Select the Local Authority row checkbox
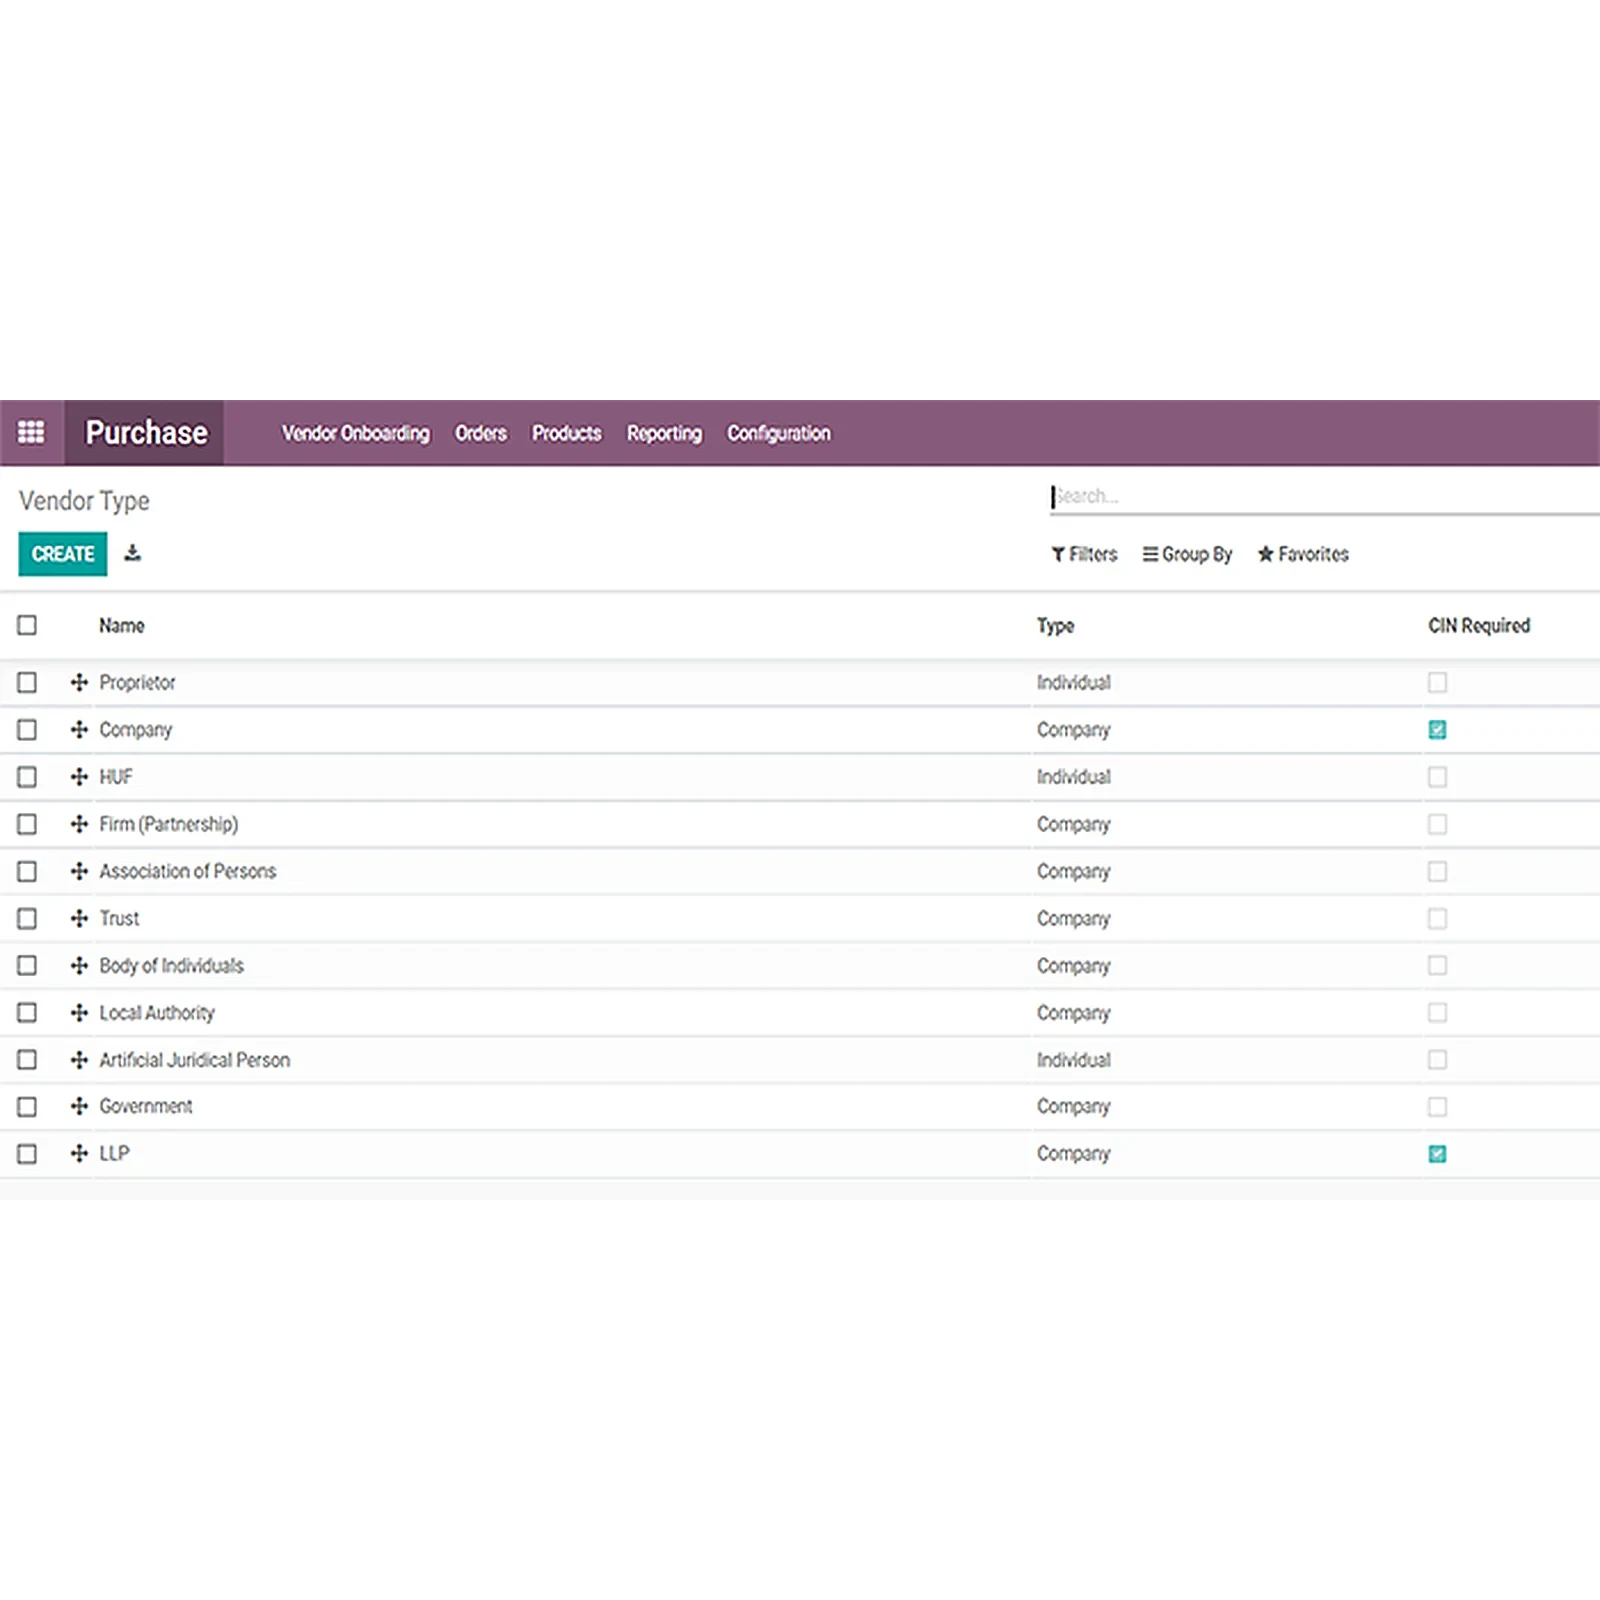This screenshot has height=1600, width=1600. [27, 1012]
